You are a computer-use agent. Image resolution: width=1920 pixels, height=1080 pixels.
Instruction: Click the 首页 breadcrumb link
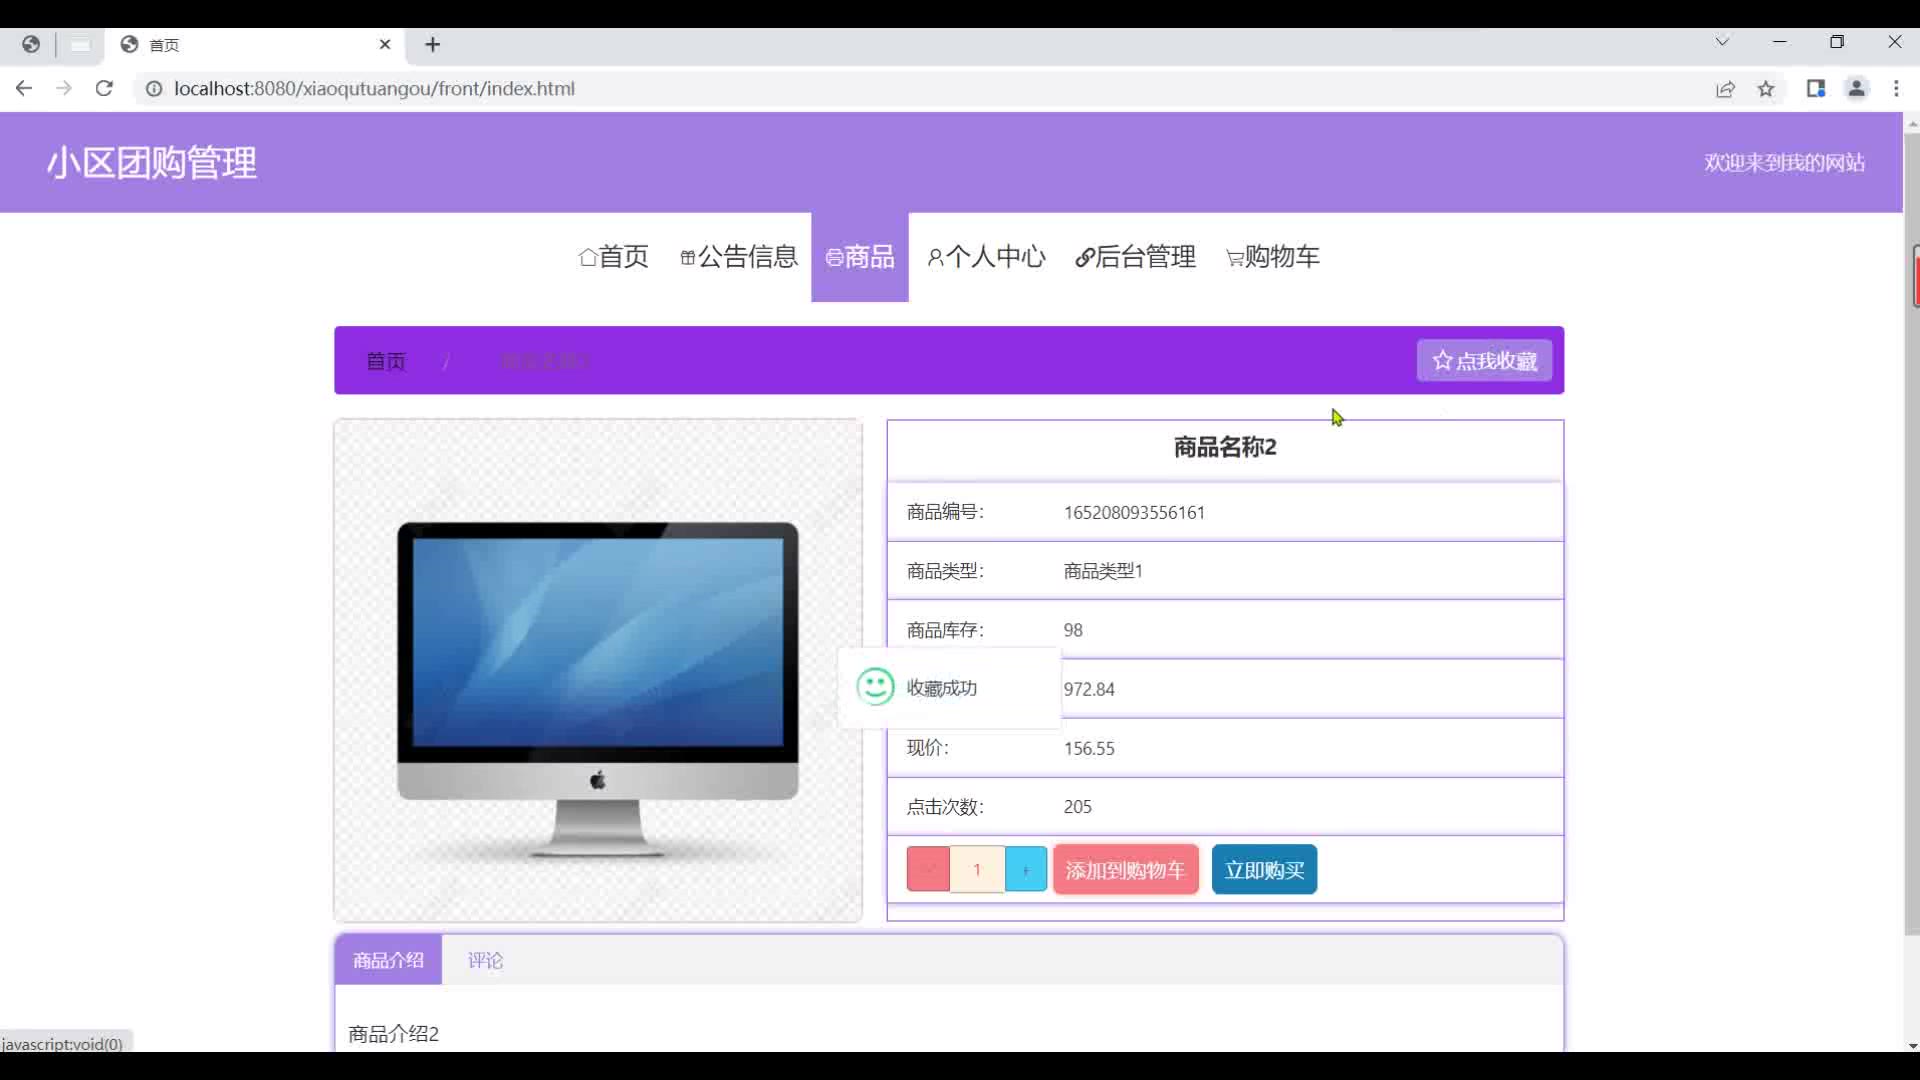click(x=386, y=361)
